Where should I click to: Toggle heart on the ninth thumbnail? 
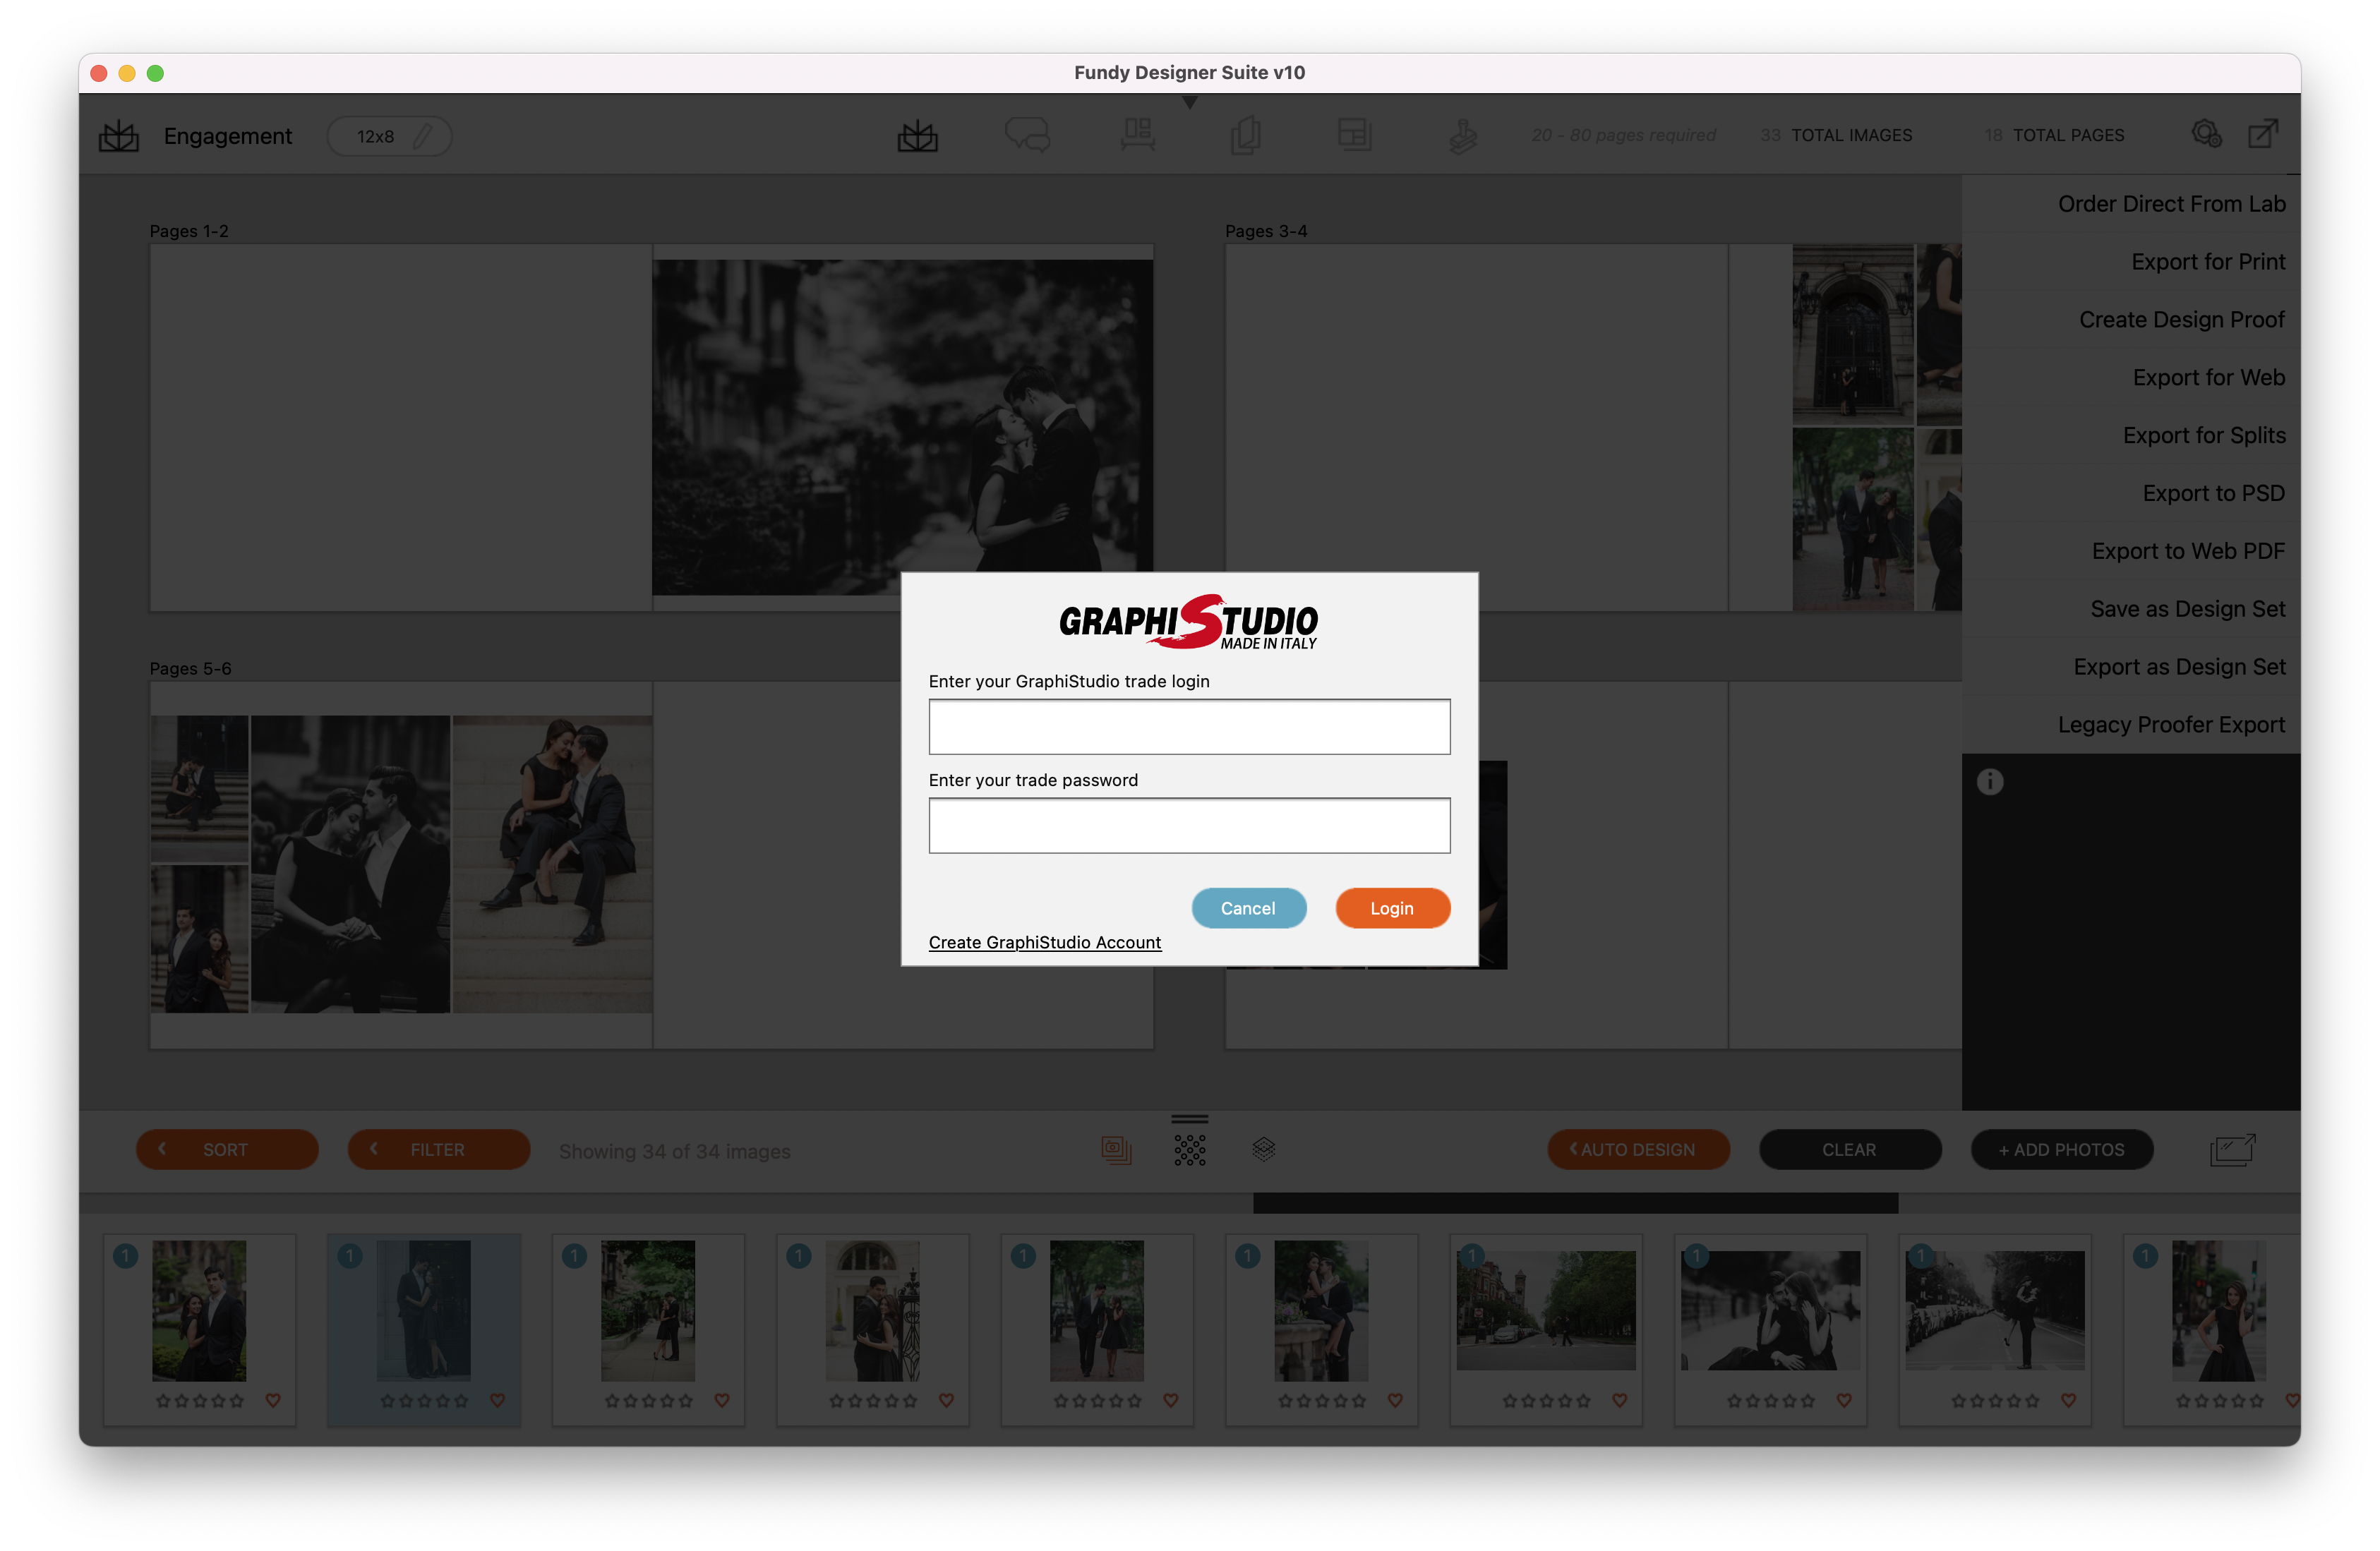2068,1401
